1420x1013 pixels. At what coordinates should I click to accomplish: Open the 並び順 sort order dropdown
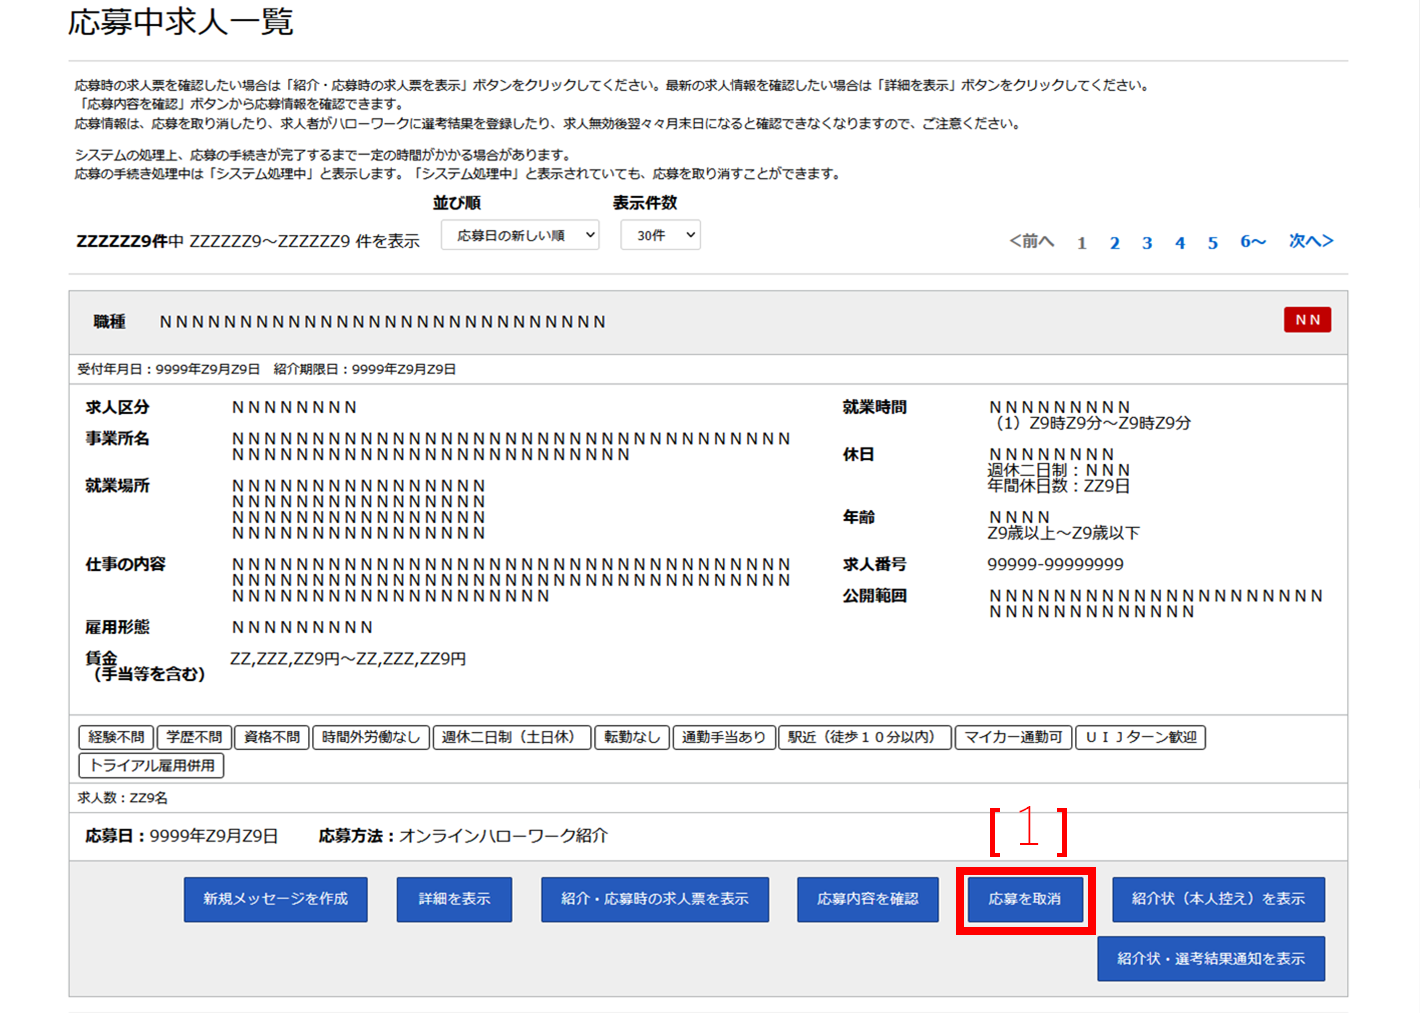click(520, 235)
